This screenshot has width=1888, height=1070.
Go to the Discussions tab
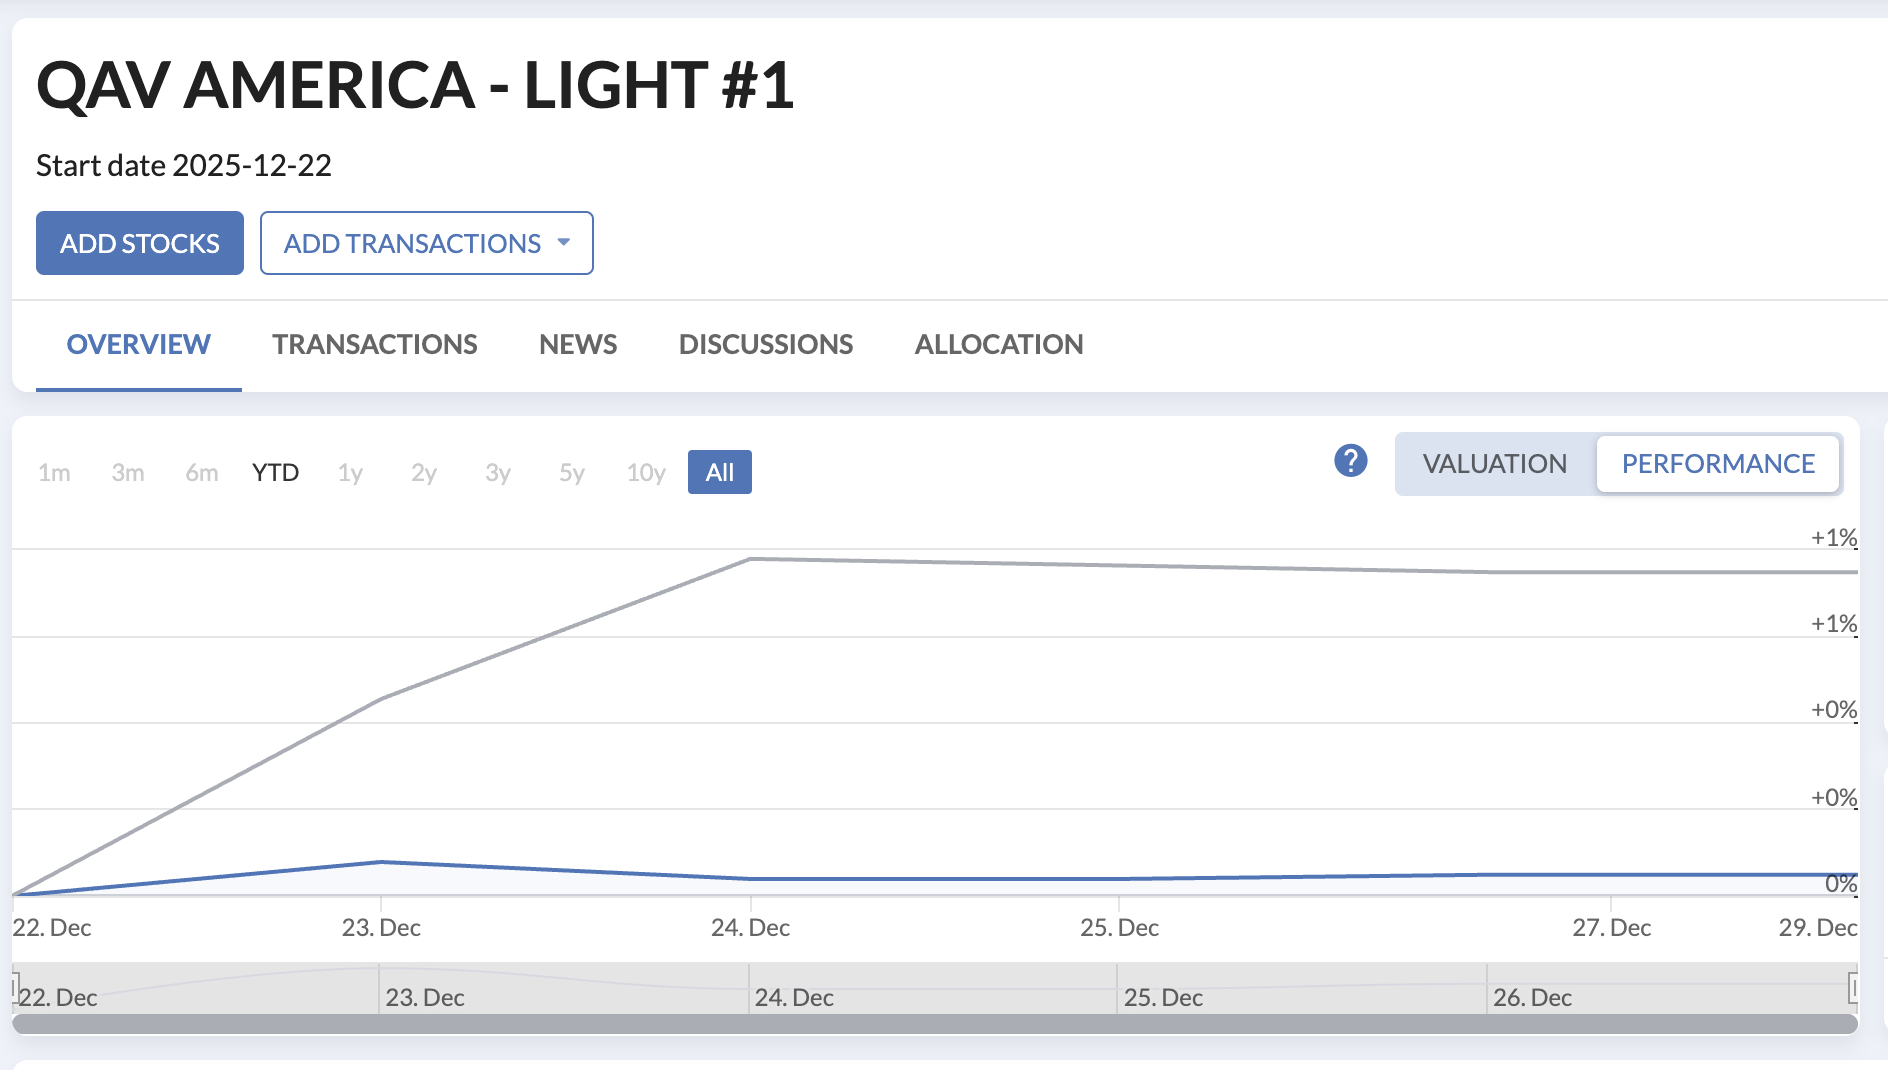765,344
